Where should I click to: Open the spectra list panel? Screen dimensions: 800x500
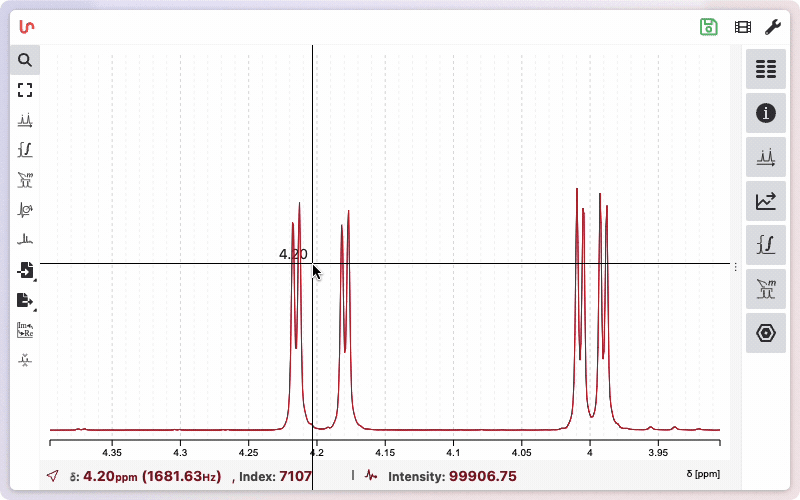coord(766,69)
